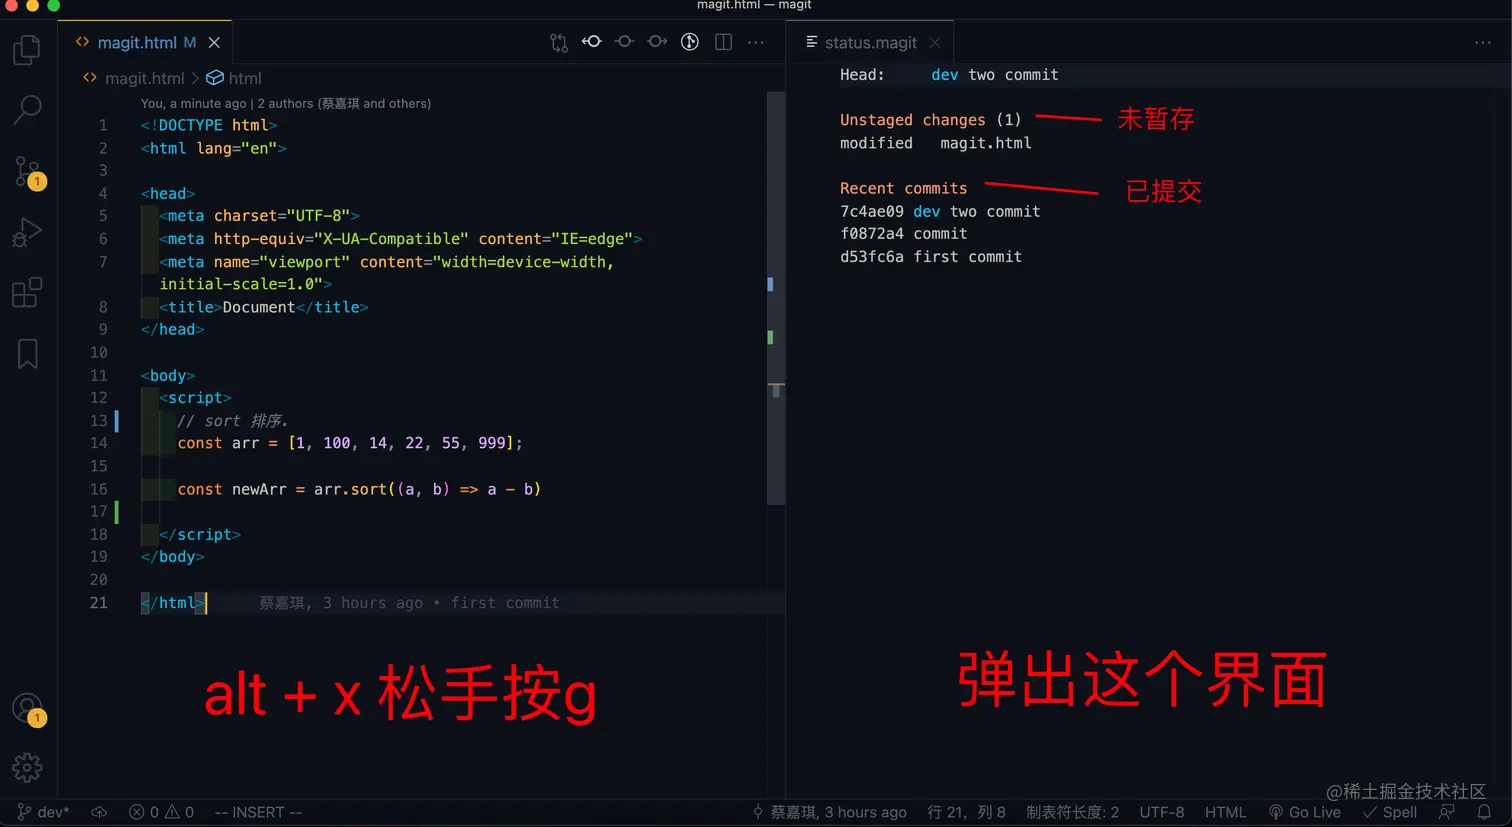Image resolution: width=1512 pixels, height=827 pixels.
Task: Open the Accounts menu icon
Action: tap(27, 708)
